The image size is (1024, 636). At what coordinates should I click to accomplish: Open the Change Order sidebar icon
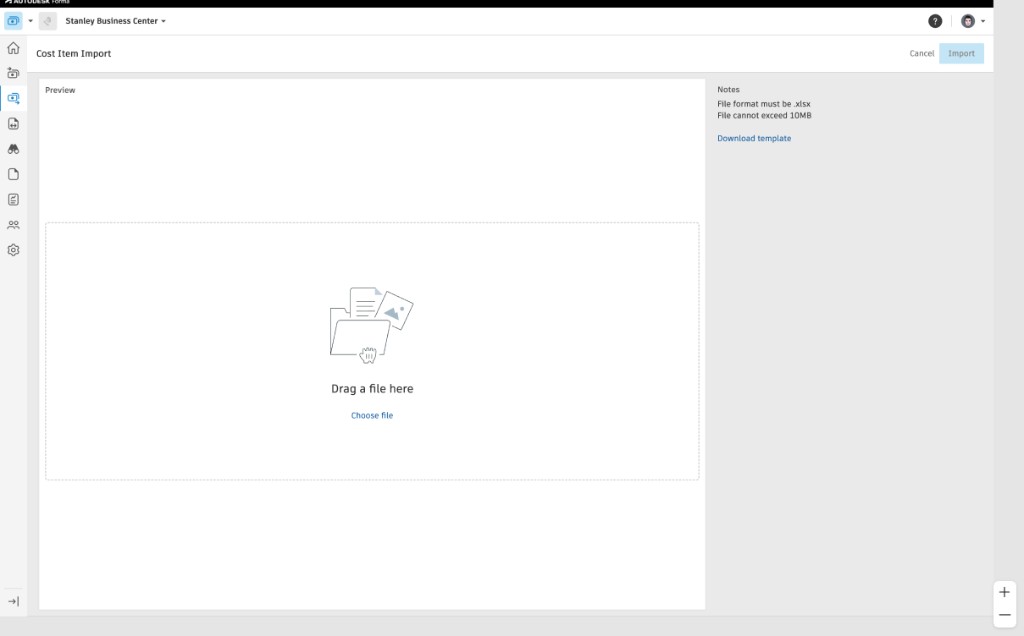tap(13, 123)
